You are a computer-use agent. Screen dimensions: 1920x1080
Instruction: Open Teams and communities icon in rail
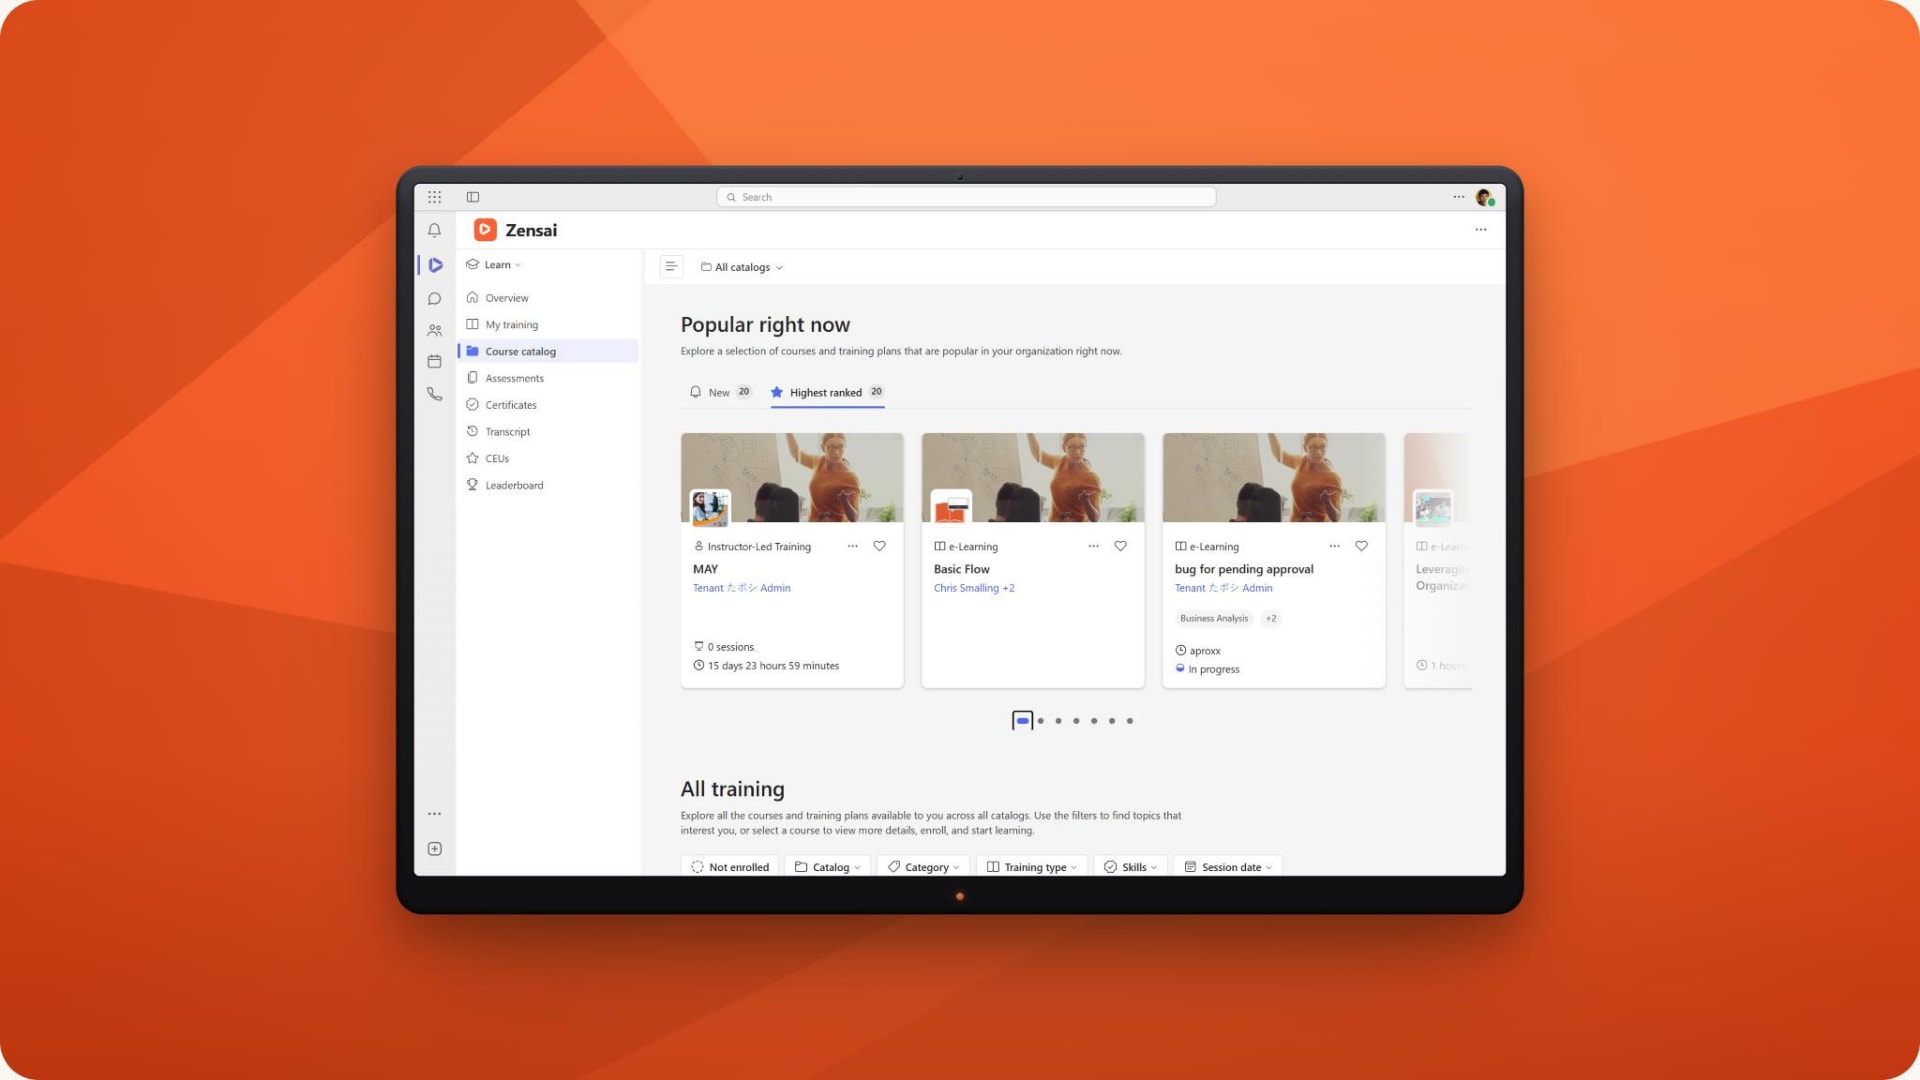pos(434,330)
